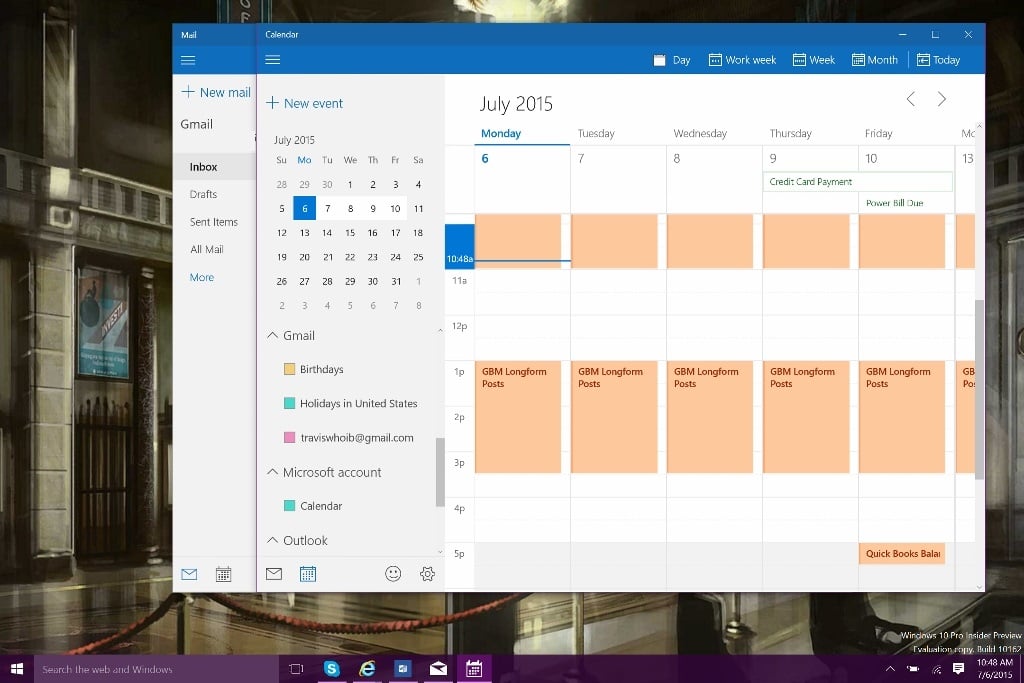Click More folders link in Mail
This screenshot has width=1024, height=683.
click(x=202, y=277)
